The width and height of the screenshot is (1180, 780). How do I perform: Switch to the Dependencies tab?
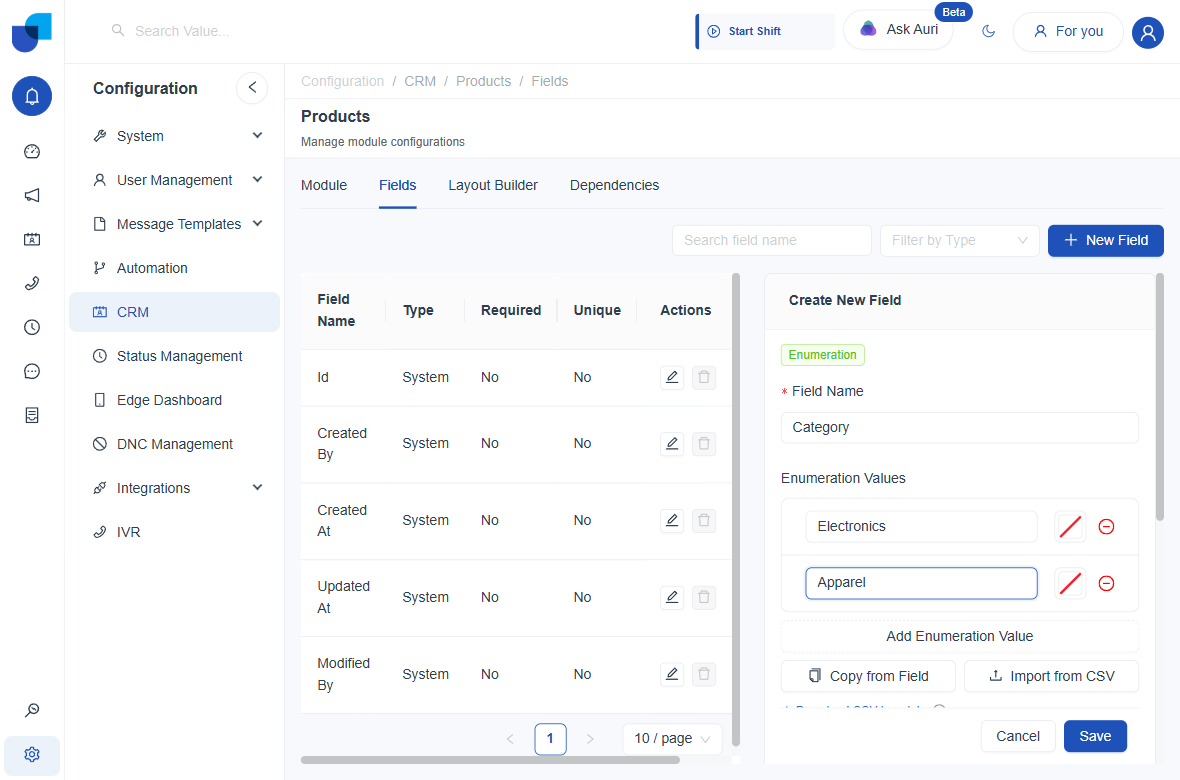pyautogui.click(x=614, y=185)
